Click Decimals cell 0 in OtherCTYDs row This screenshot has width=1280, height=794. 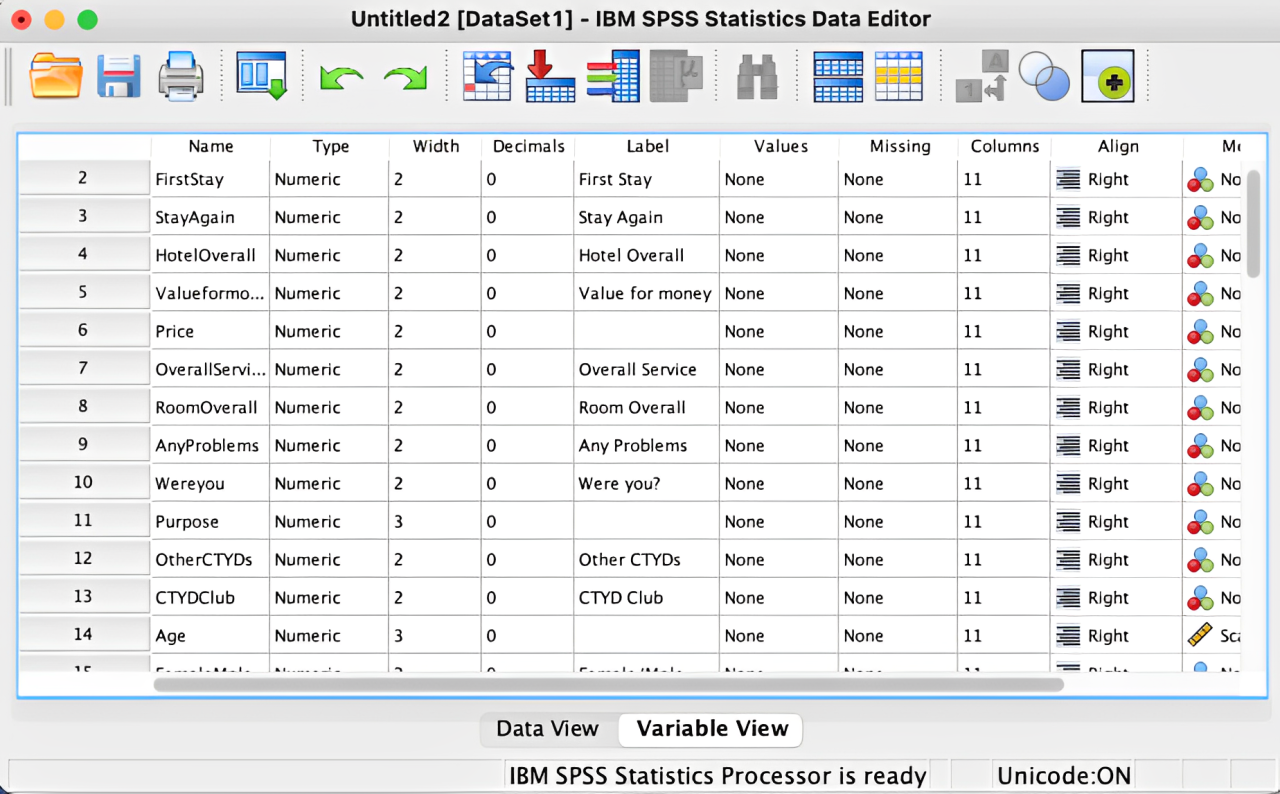coord(528,560)
